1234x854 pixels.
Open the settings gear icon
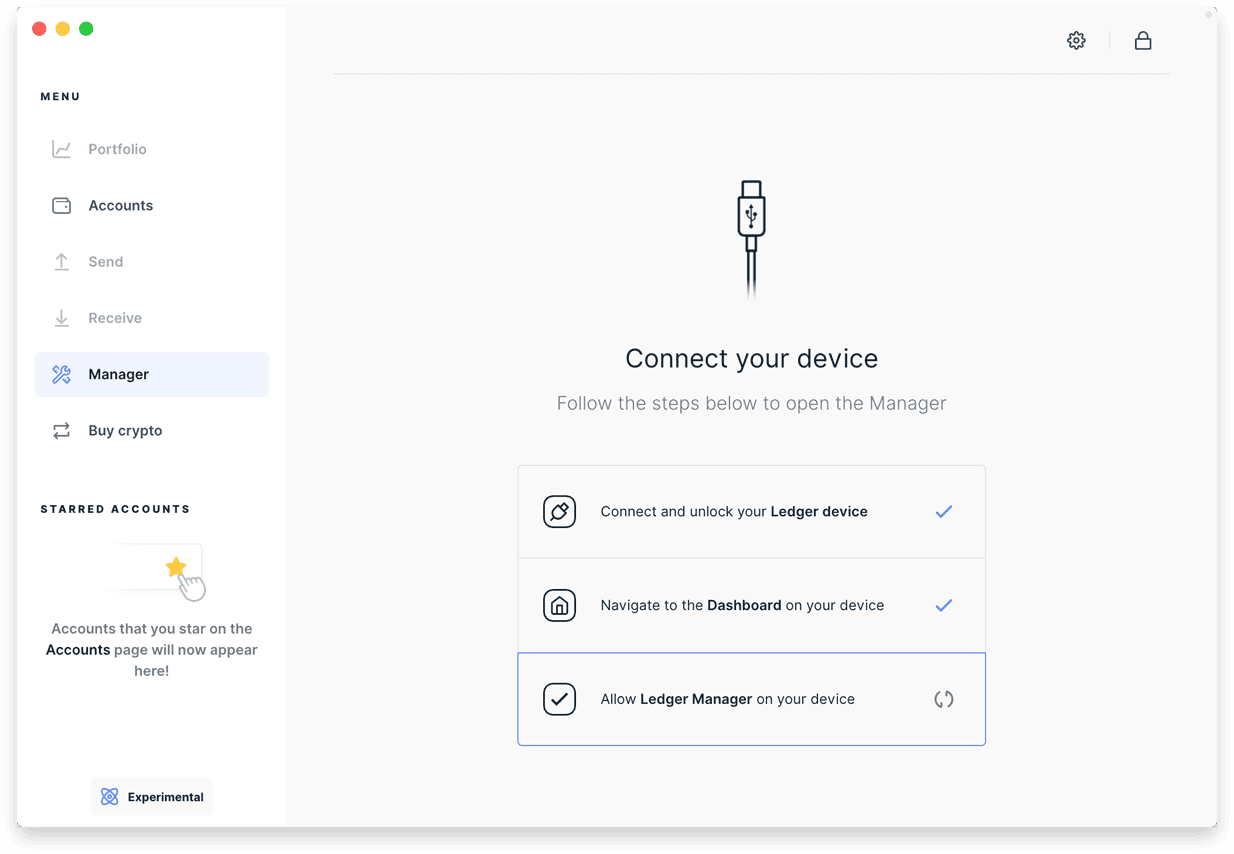[1076, 41]
